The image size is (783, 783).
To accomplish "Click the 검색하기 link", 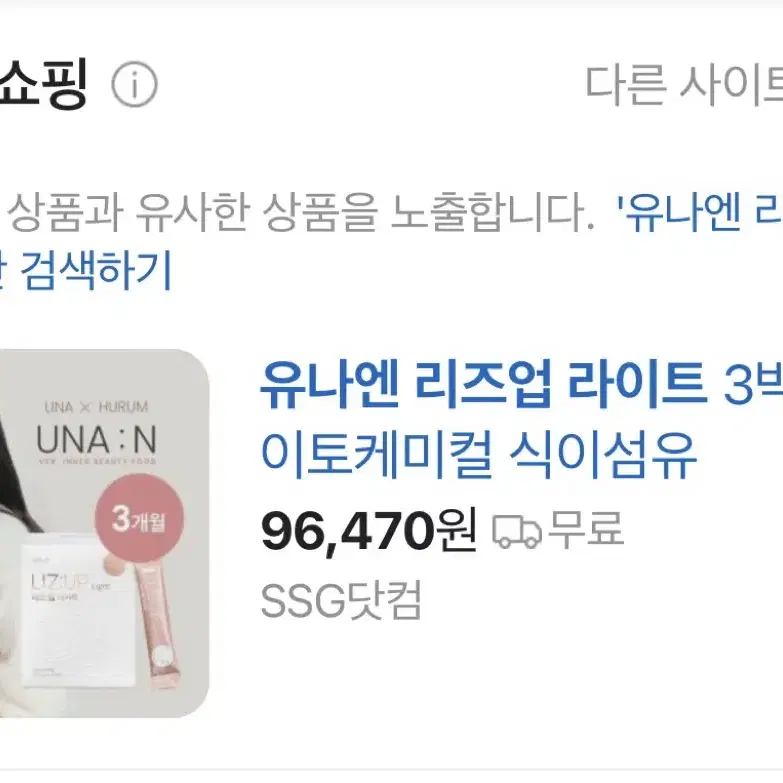I will (96, 271).
